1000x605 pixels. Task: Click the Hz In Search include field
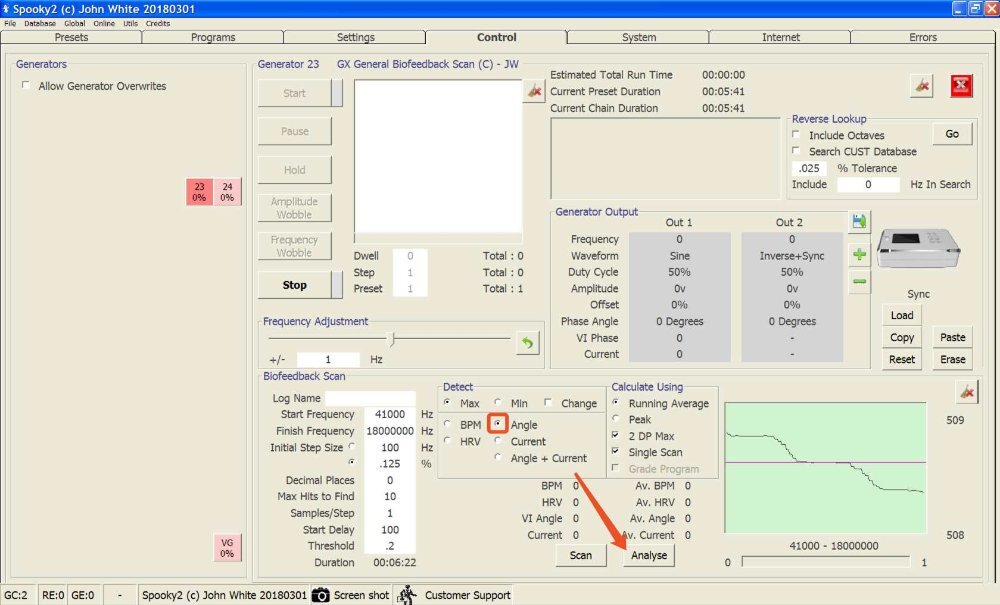868,184
